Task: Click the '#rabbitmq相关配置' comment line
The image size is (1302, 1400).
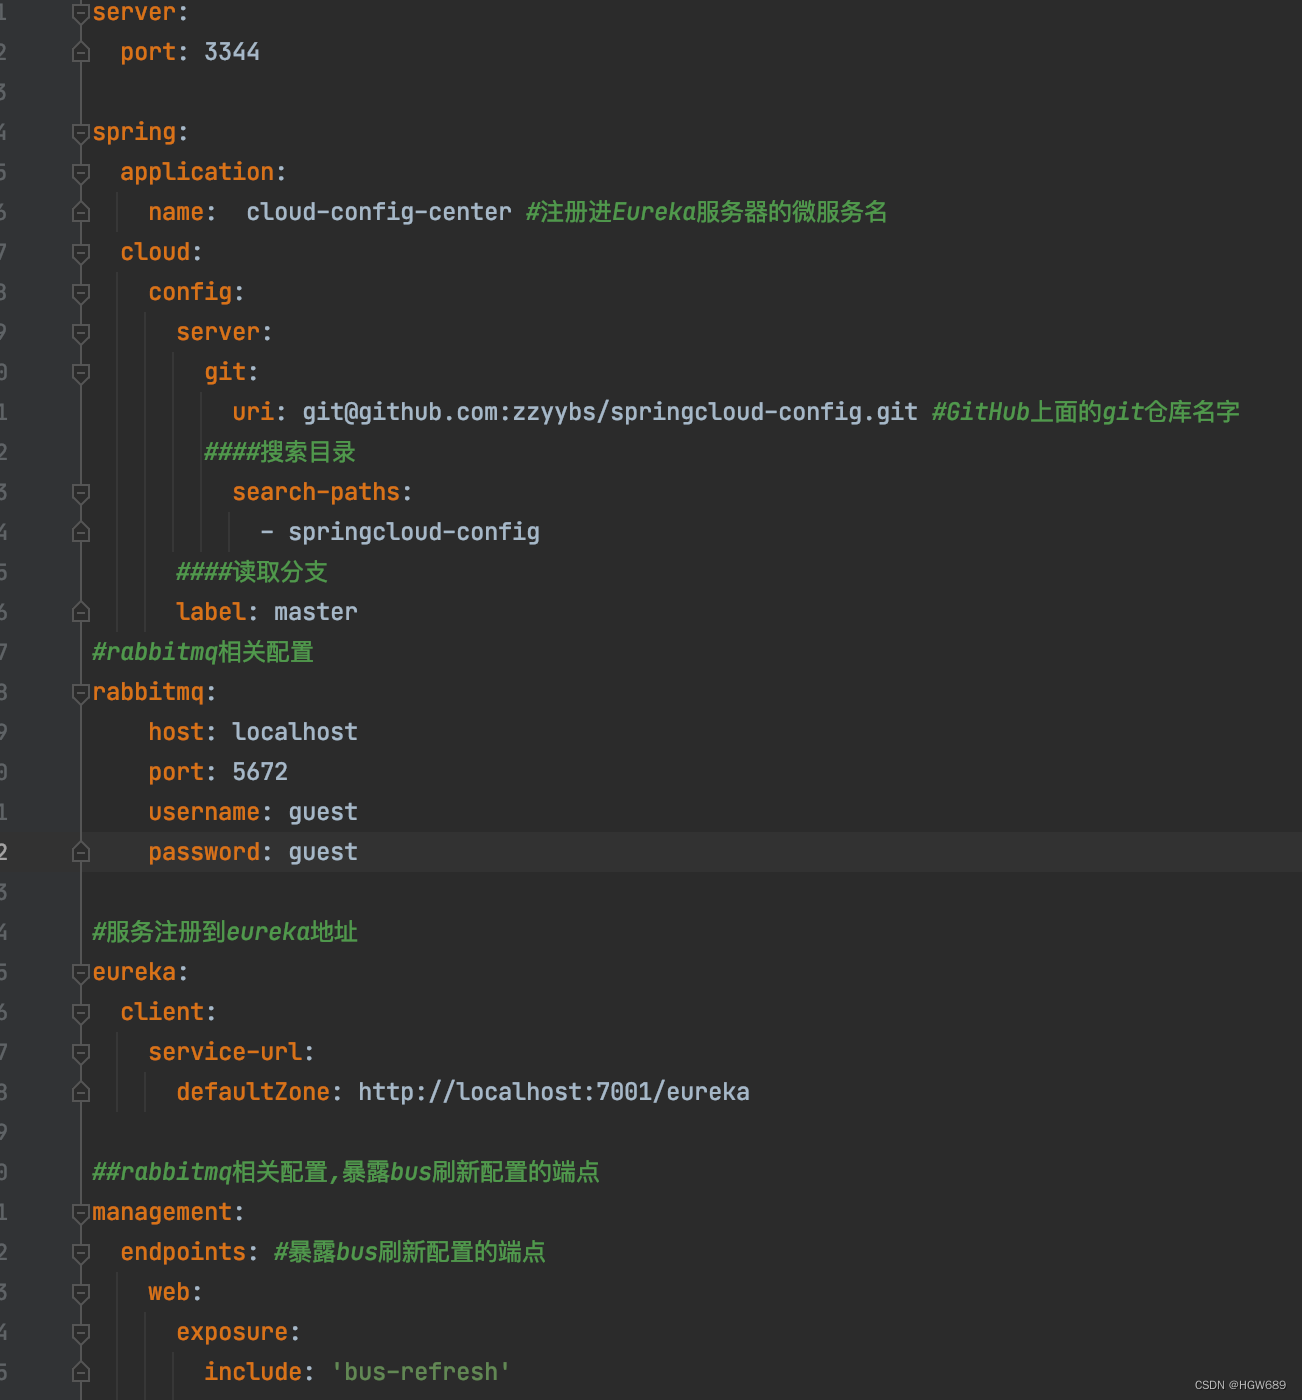Action: click(x=203, y=652)
